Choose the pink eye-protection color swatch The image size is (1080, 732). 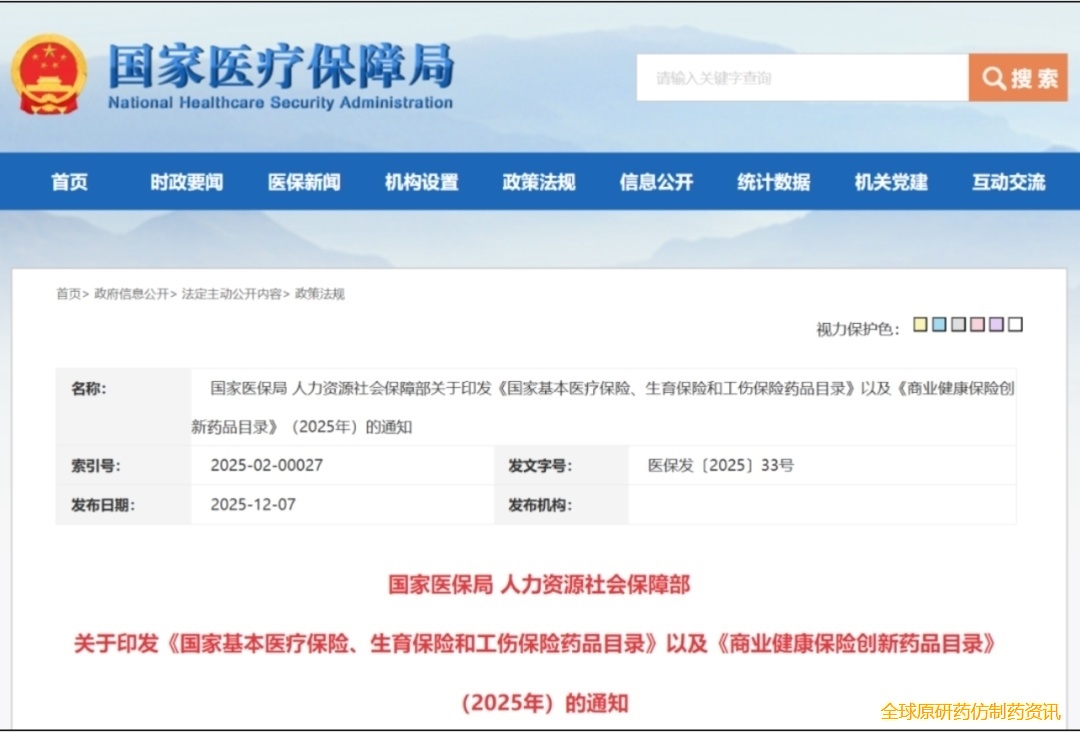(x=977, y=325)
